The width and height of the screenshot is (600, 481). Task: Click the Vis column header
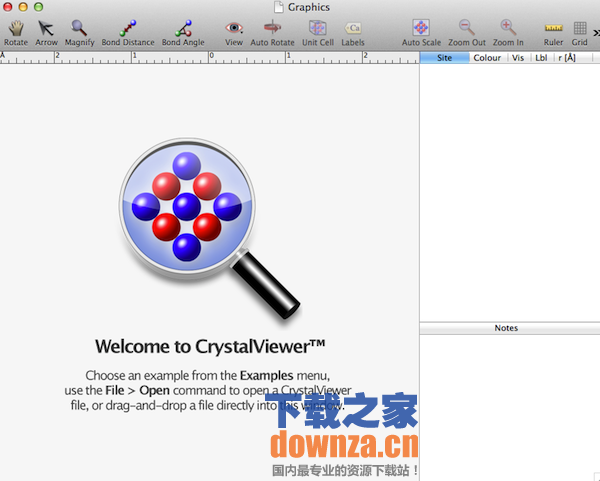pos(518,58)
